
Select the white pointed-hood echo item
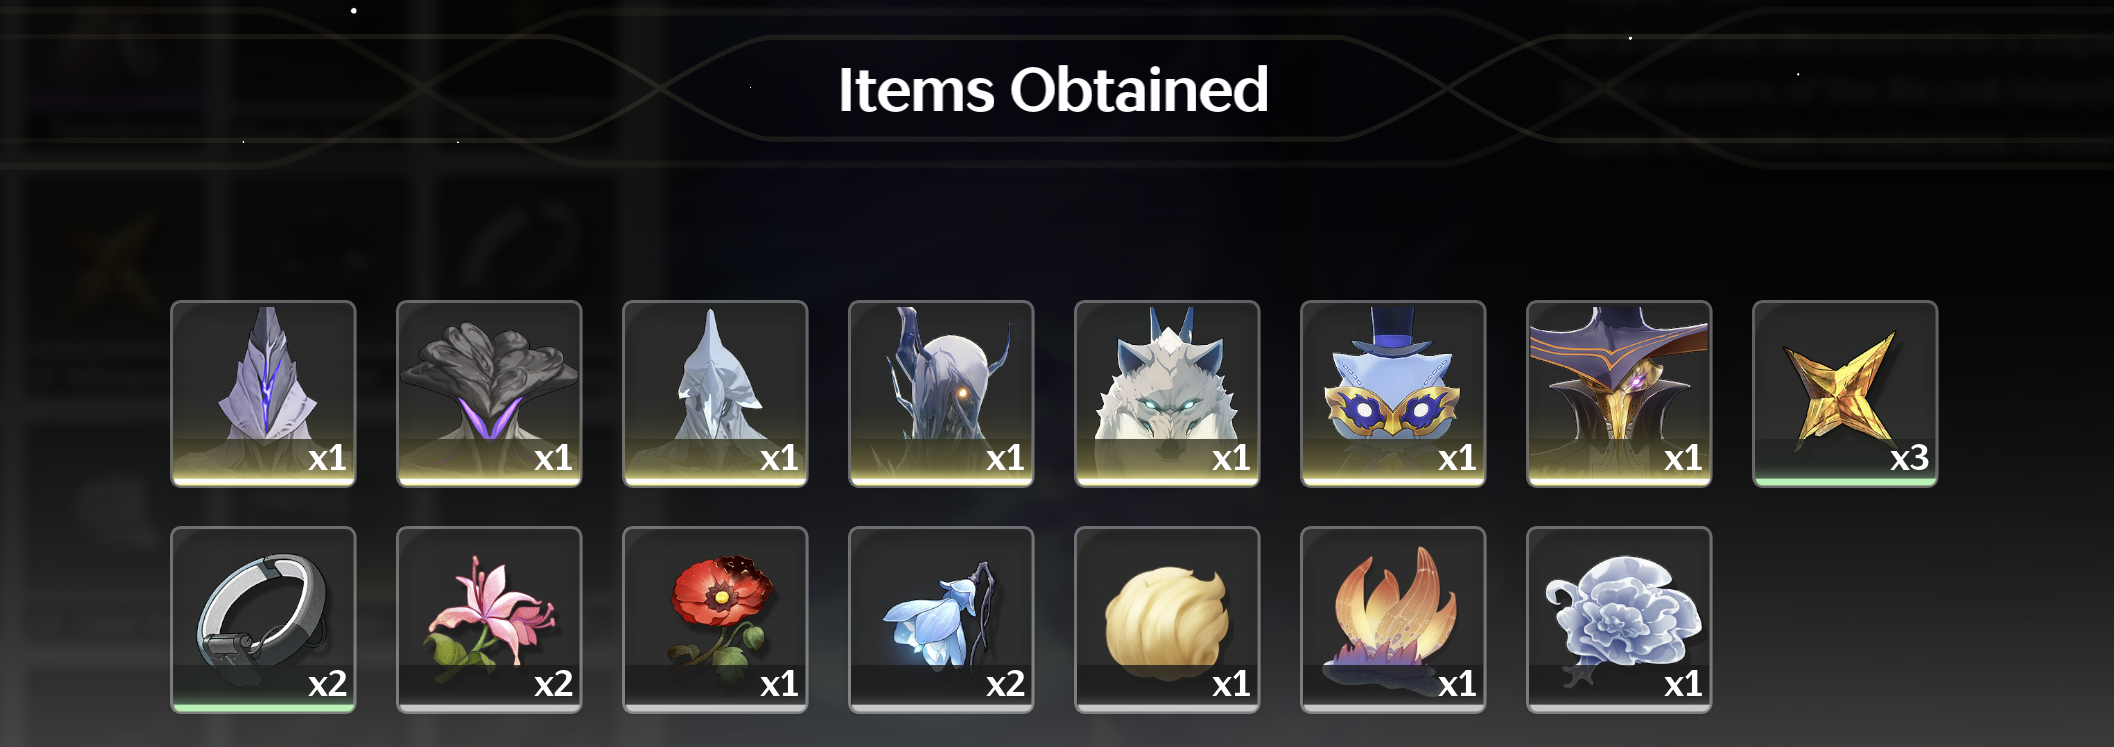(715, 393)
